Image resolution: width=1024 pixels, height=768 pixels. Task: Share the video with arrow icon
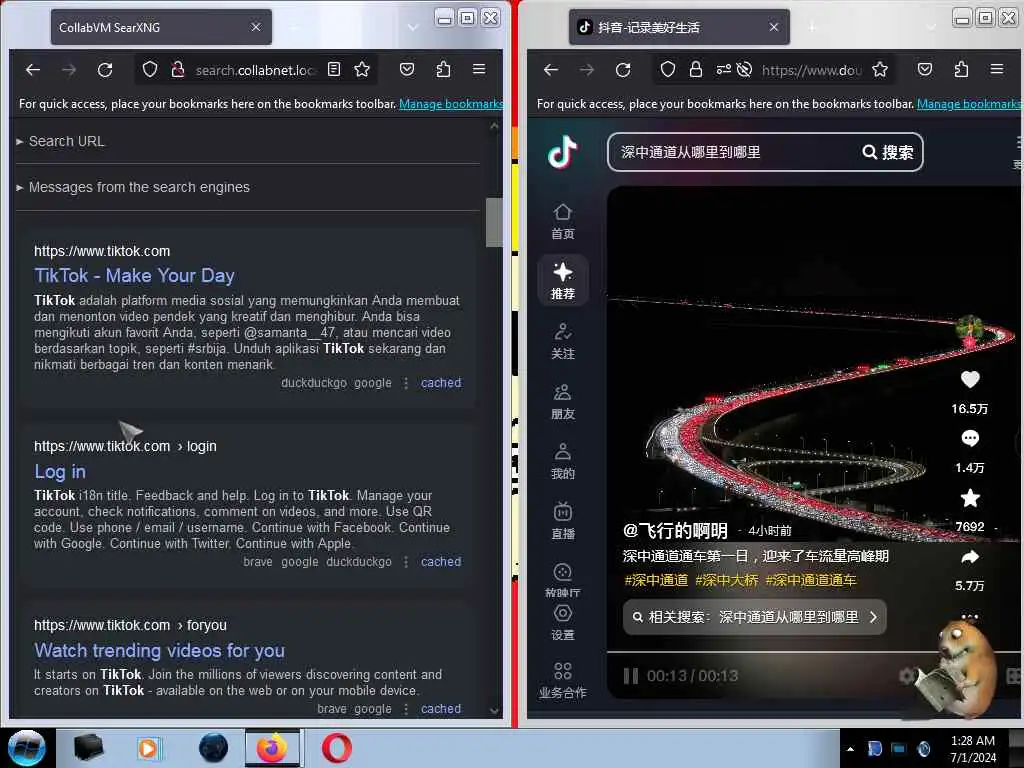pyautogui.click(x=970, y=557)
